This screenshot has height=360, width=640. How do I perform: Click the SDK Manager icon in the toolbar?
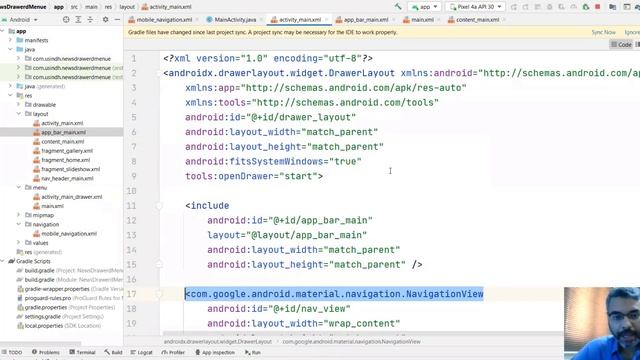627,7
